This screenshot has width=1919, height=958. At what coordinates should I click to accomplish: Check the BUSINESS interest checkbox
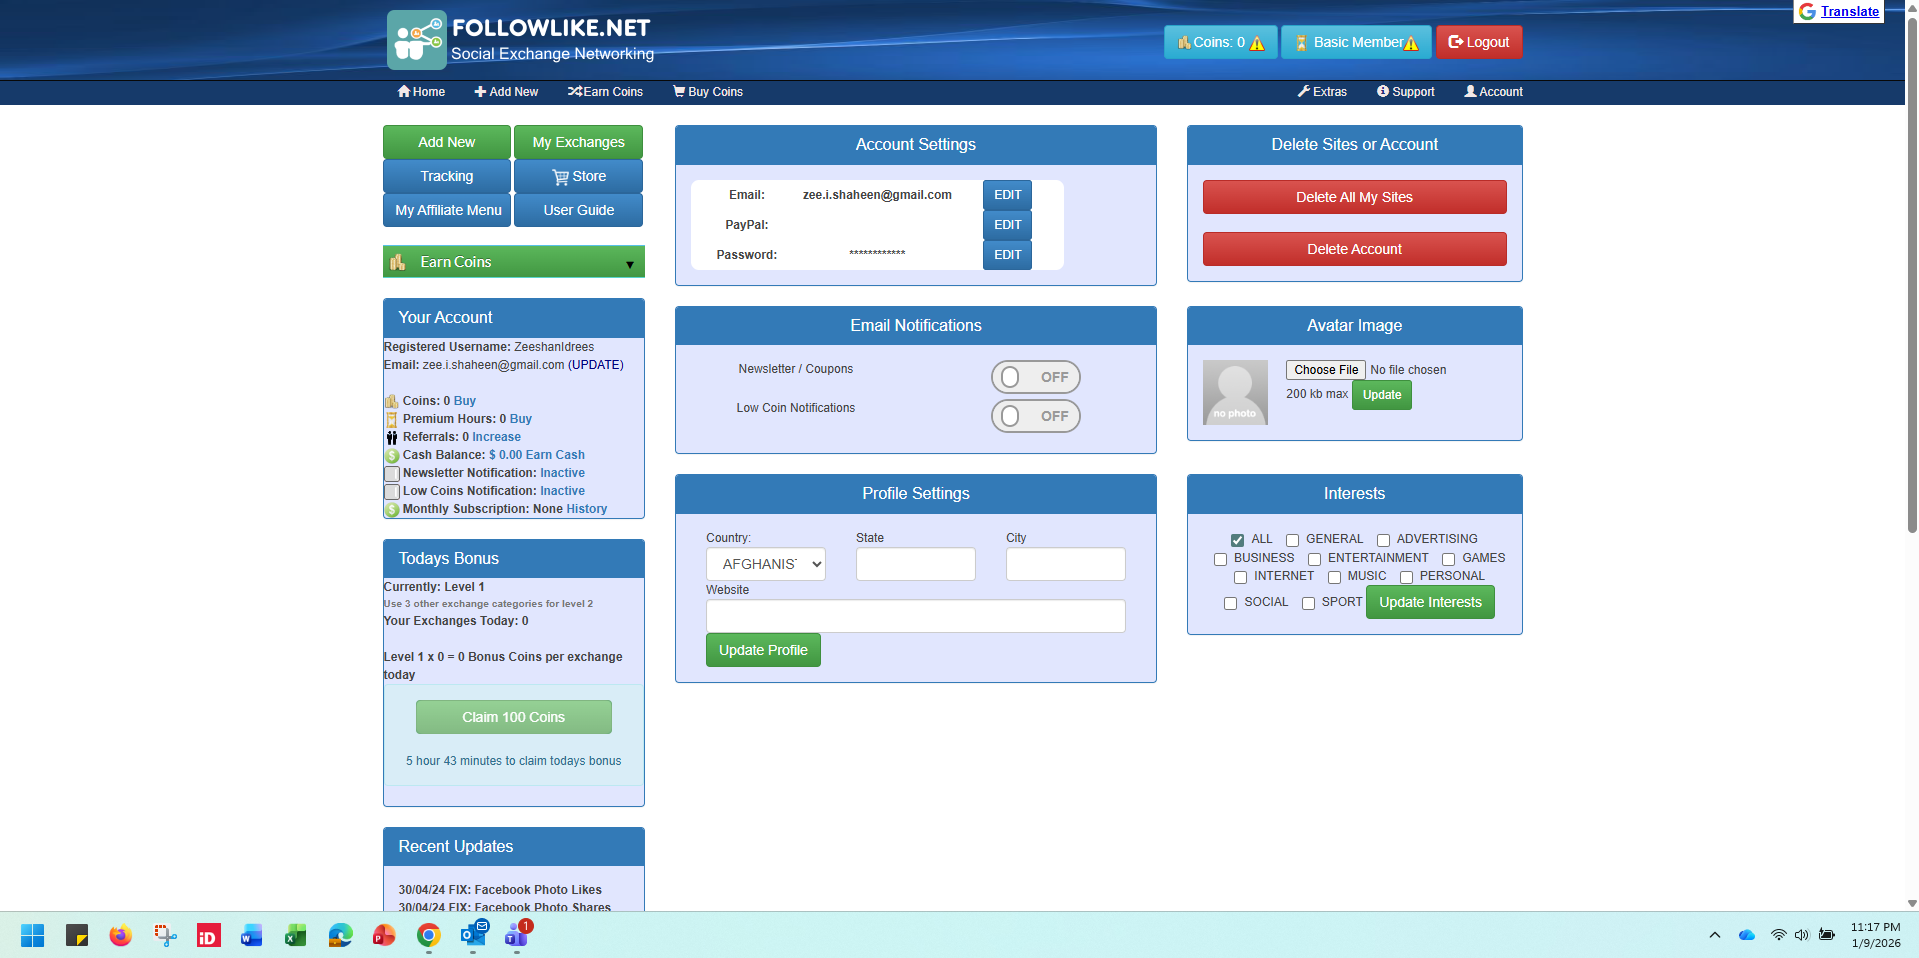click(1220, 559)
